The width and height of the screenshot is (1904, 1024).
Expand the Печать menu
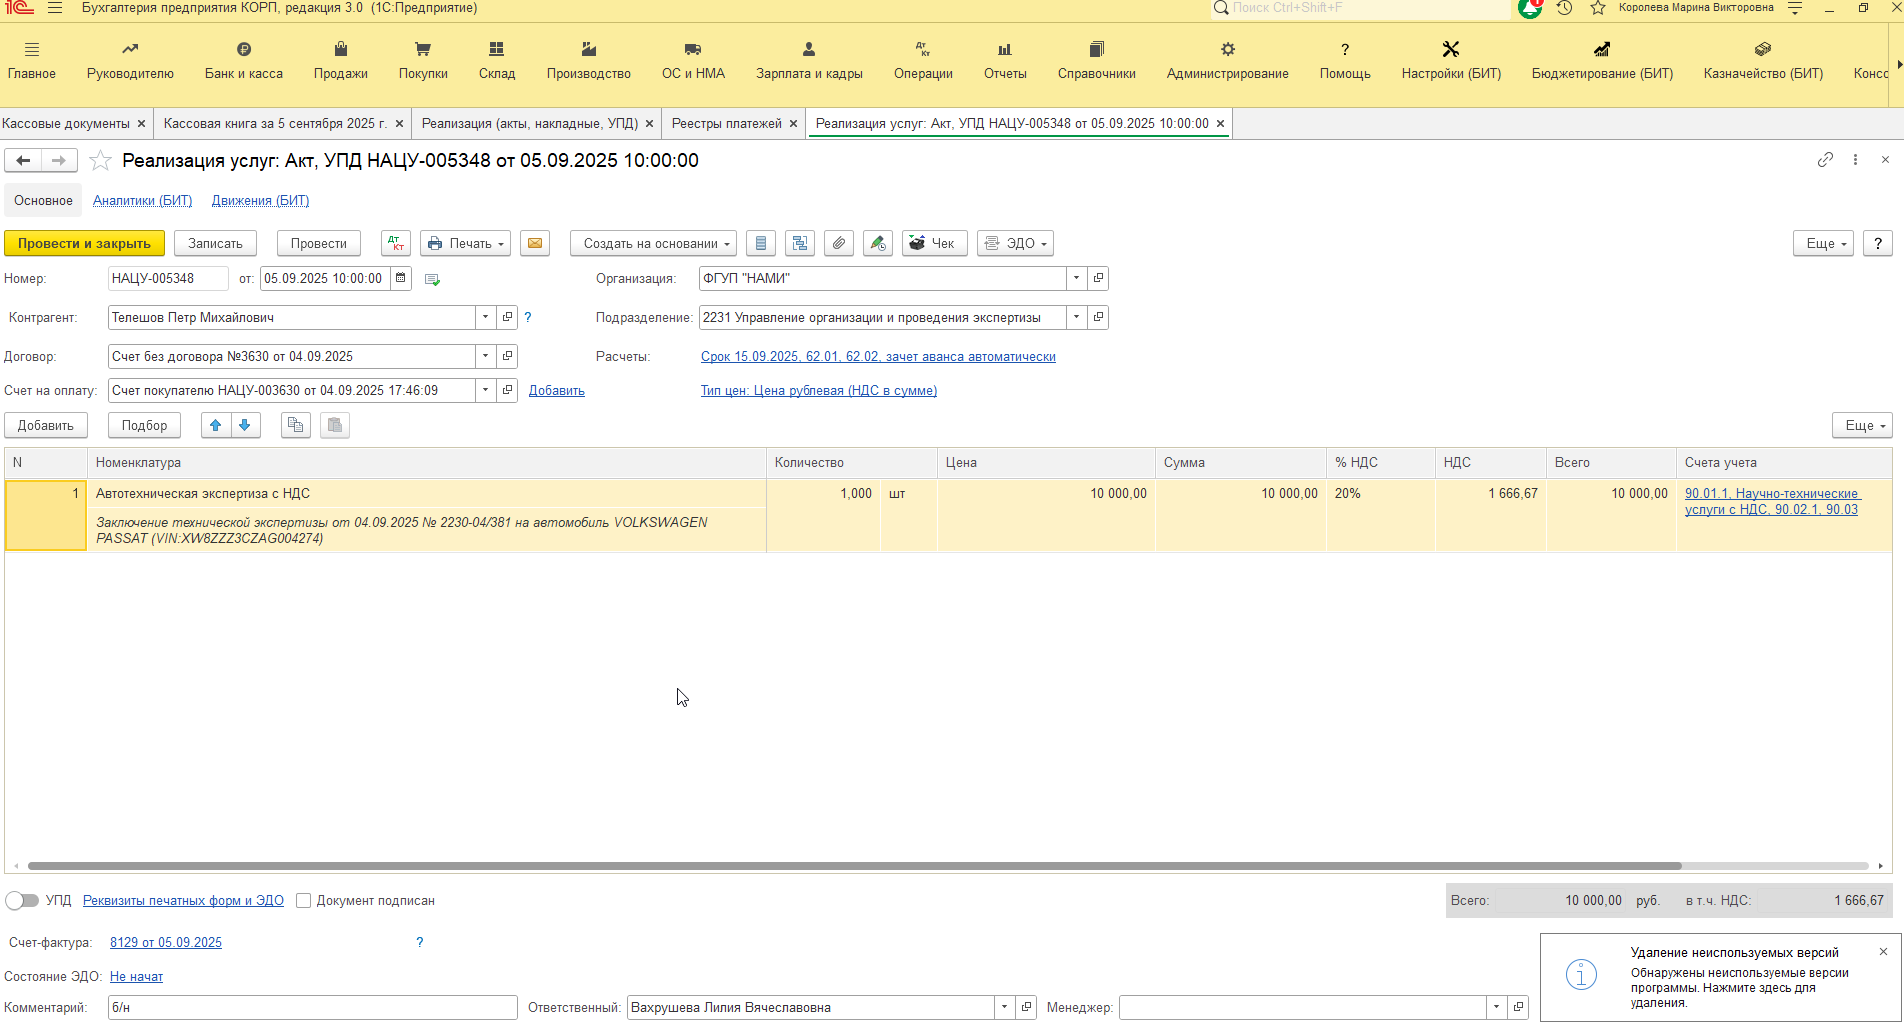[x=465, y=243]
